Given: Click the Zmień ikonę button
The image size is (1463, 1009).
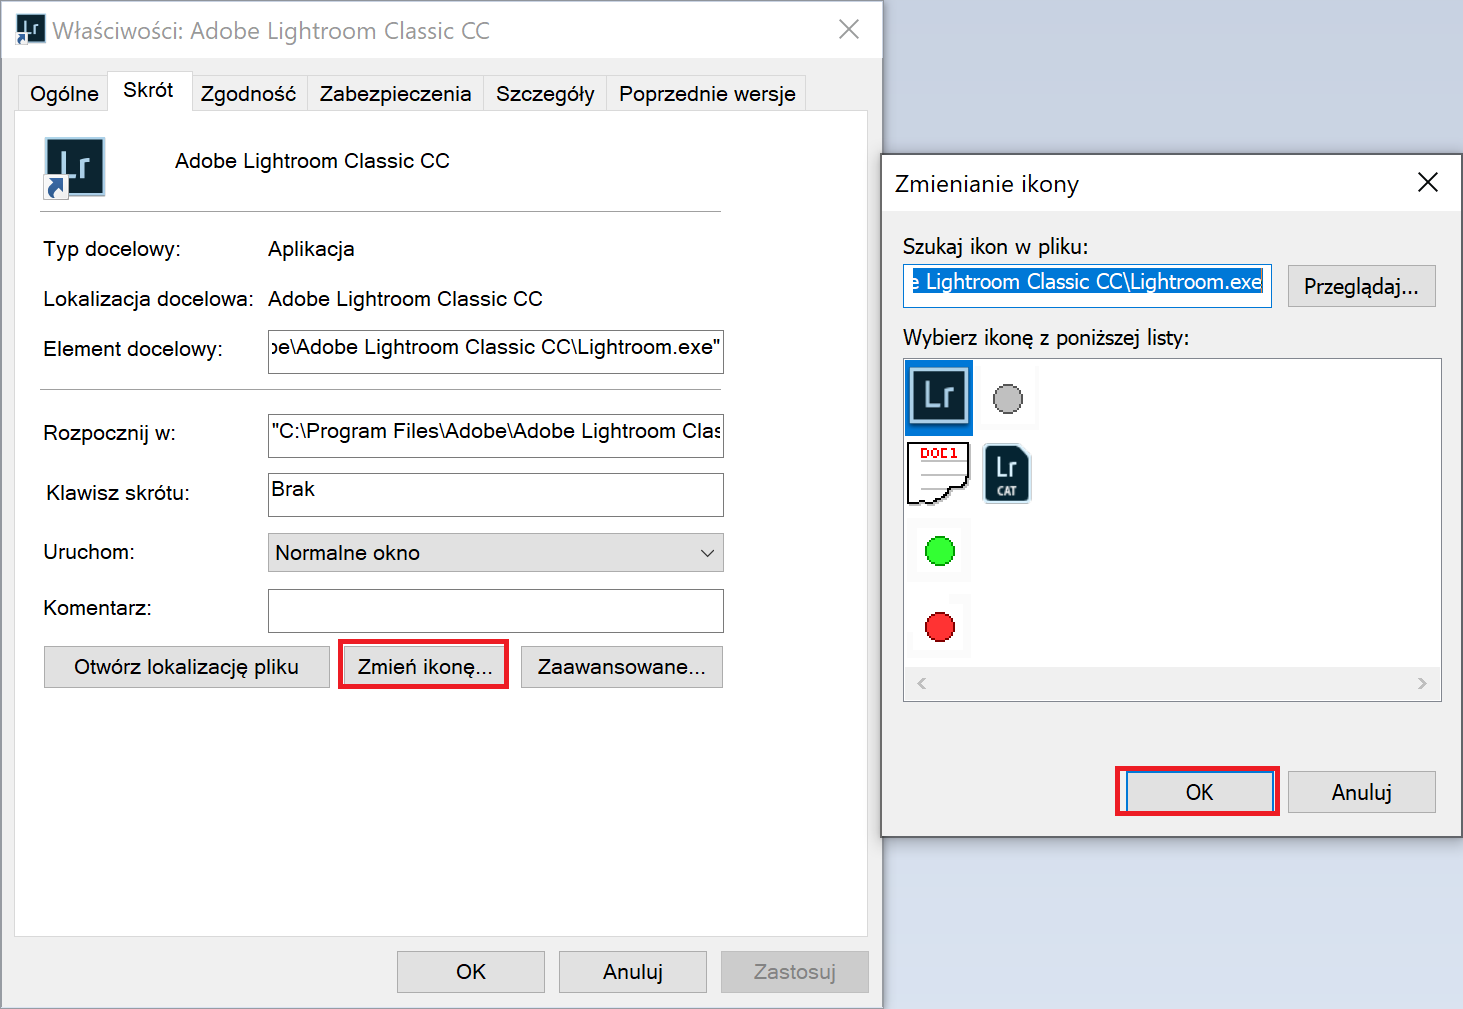Looking at the screenshot, I should (424, 667).
